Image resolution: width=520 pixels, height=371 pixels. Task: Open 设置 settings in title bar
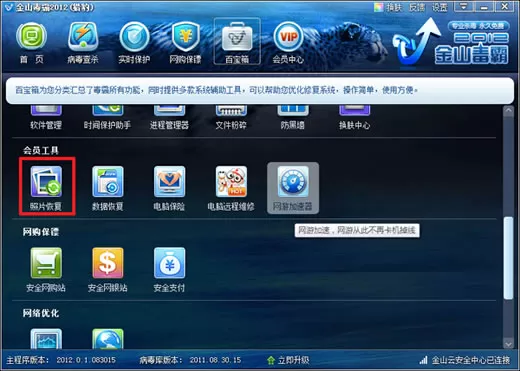(440, 7)
